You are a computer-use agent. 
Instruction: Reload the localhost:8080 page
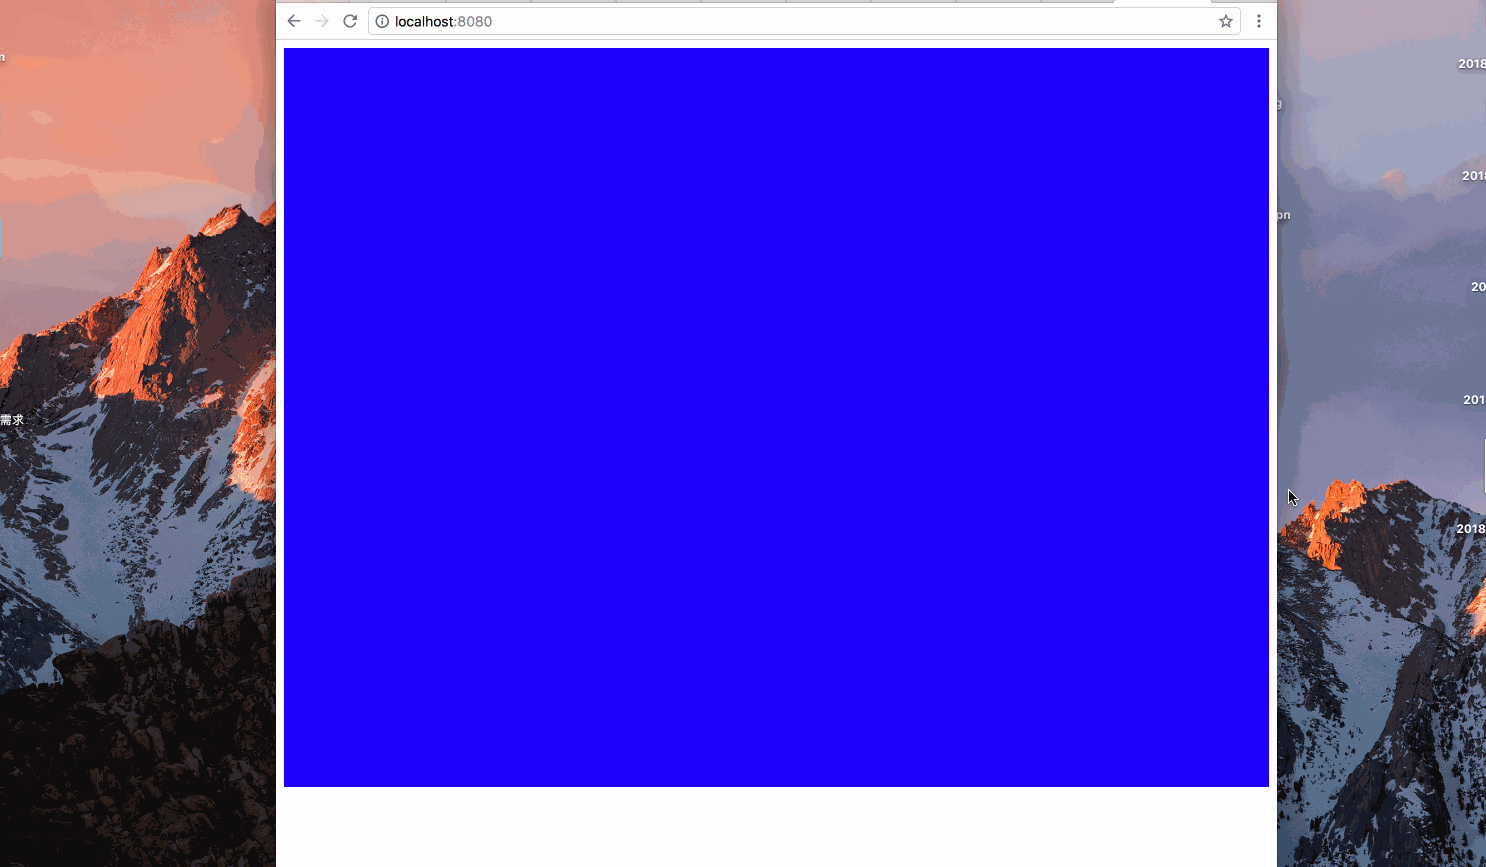click(350, 21)
